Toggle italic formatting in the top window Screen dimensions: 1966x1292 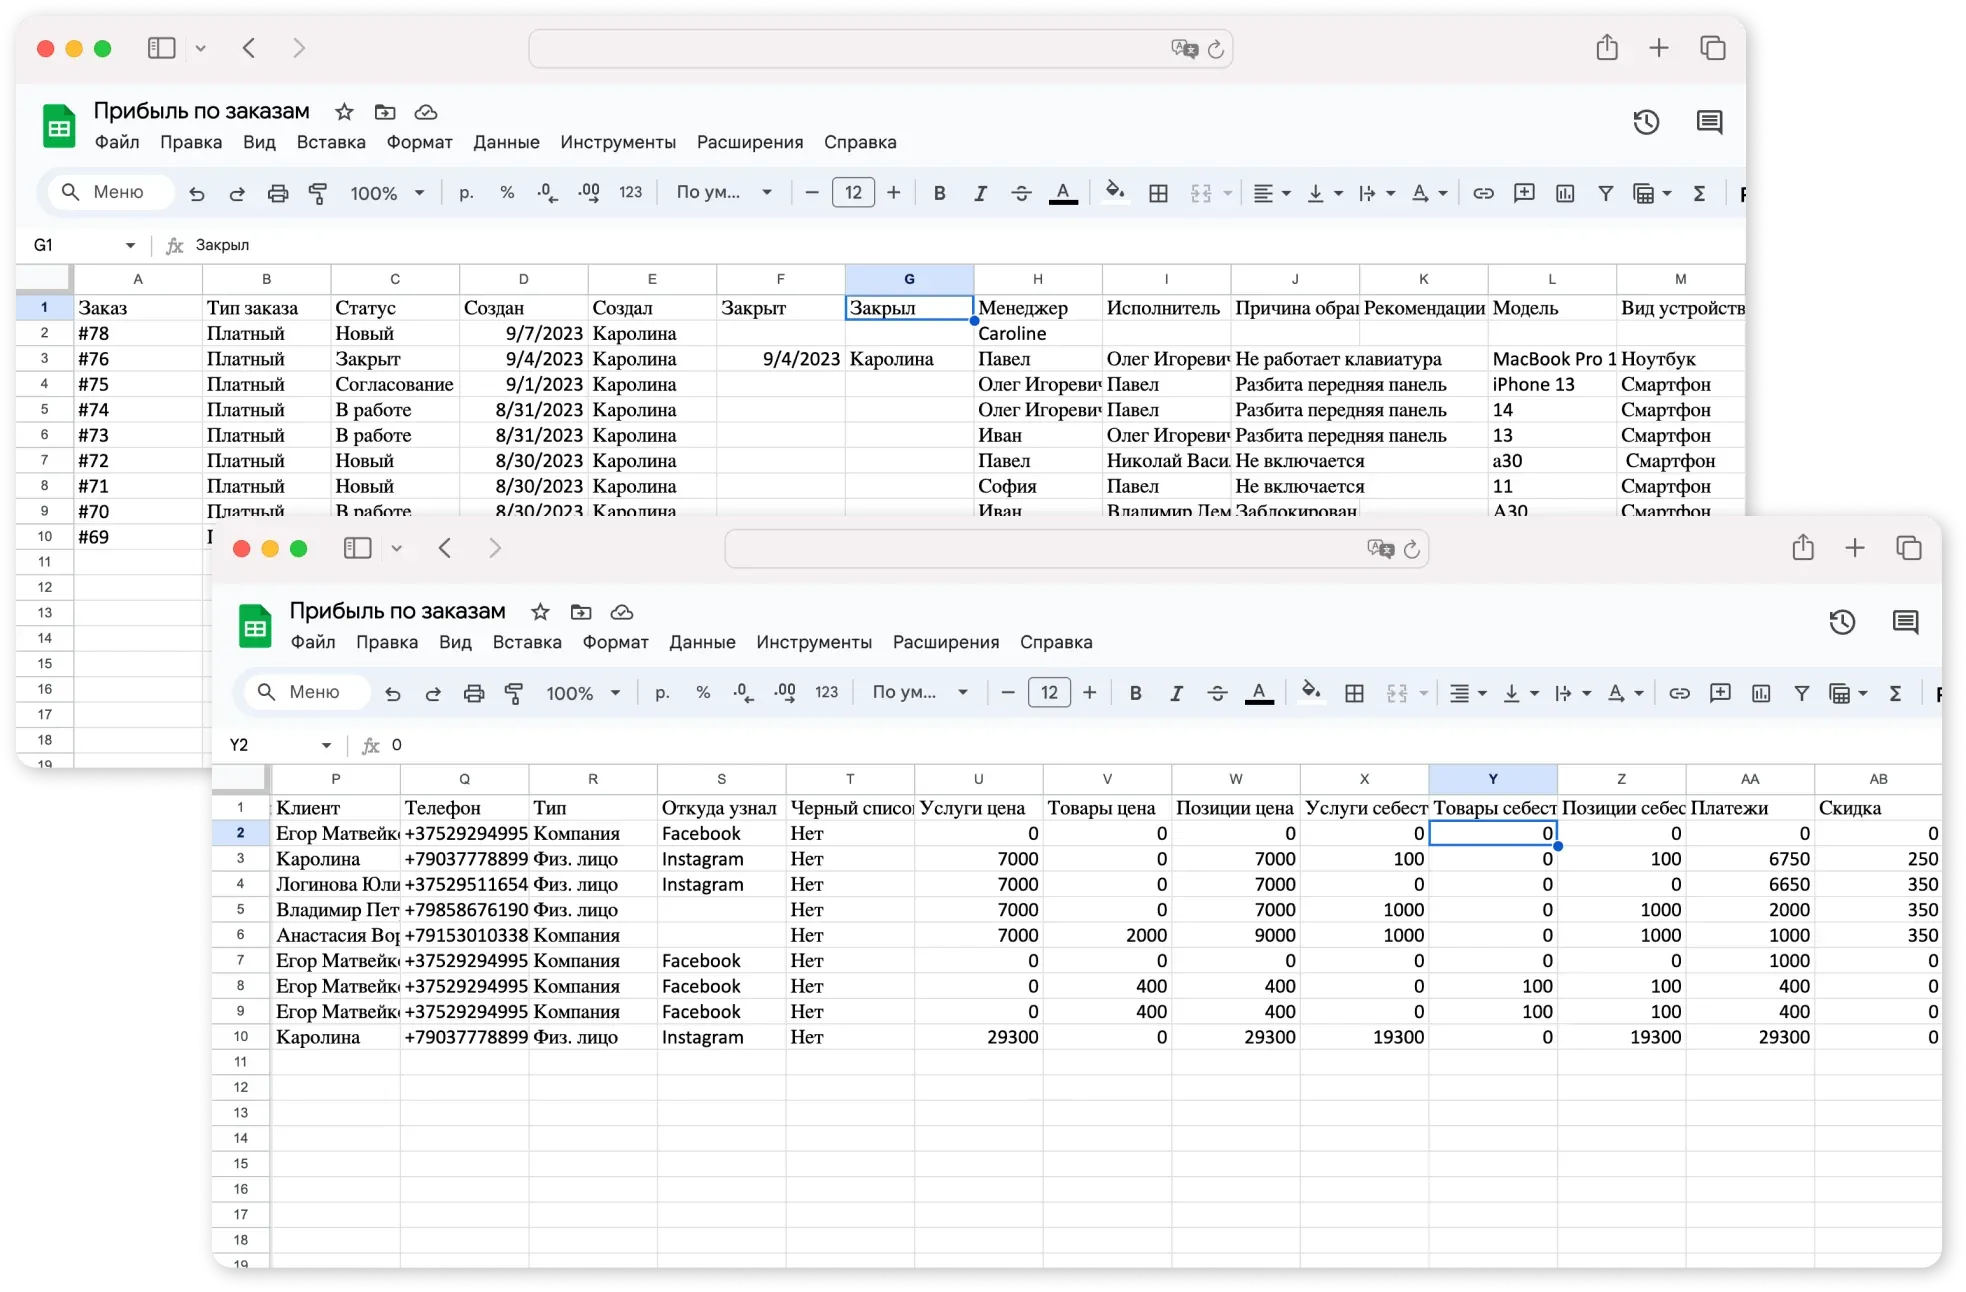pyautogui.click(x=980, y=193)
